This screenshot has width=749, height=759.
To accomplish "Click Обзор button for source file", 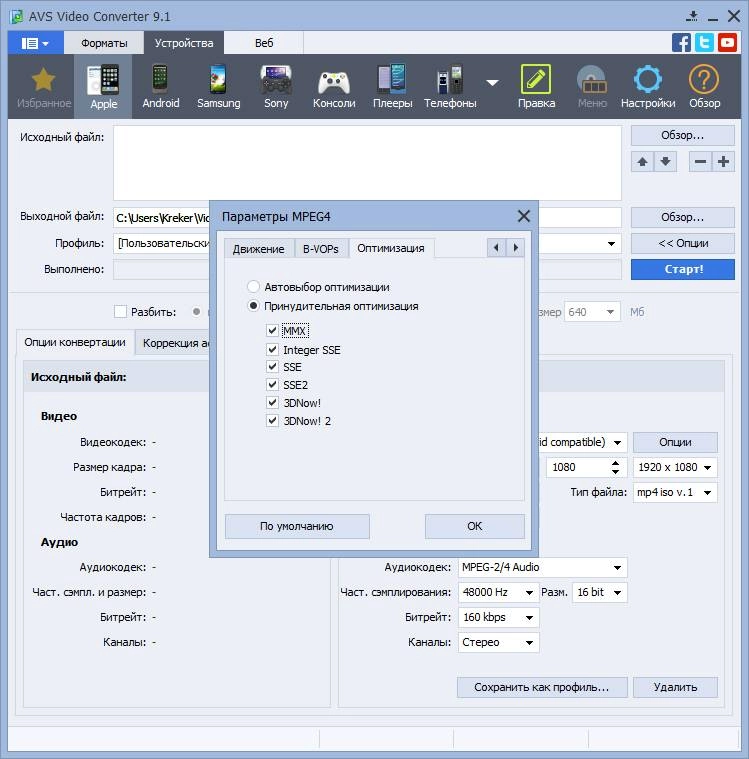I will 683,136.
